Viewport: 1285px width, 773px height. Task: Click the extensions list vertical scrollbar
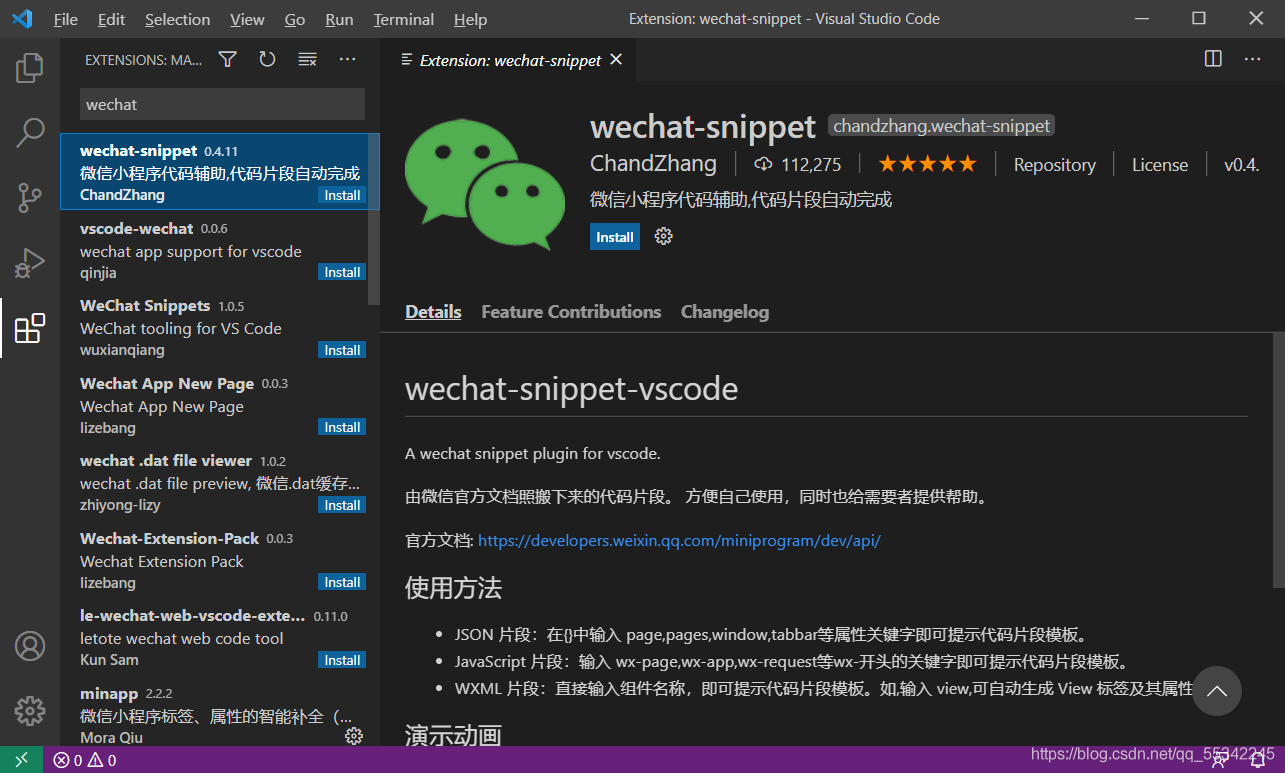click(x=374, y=219)
